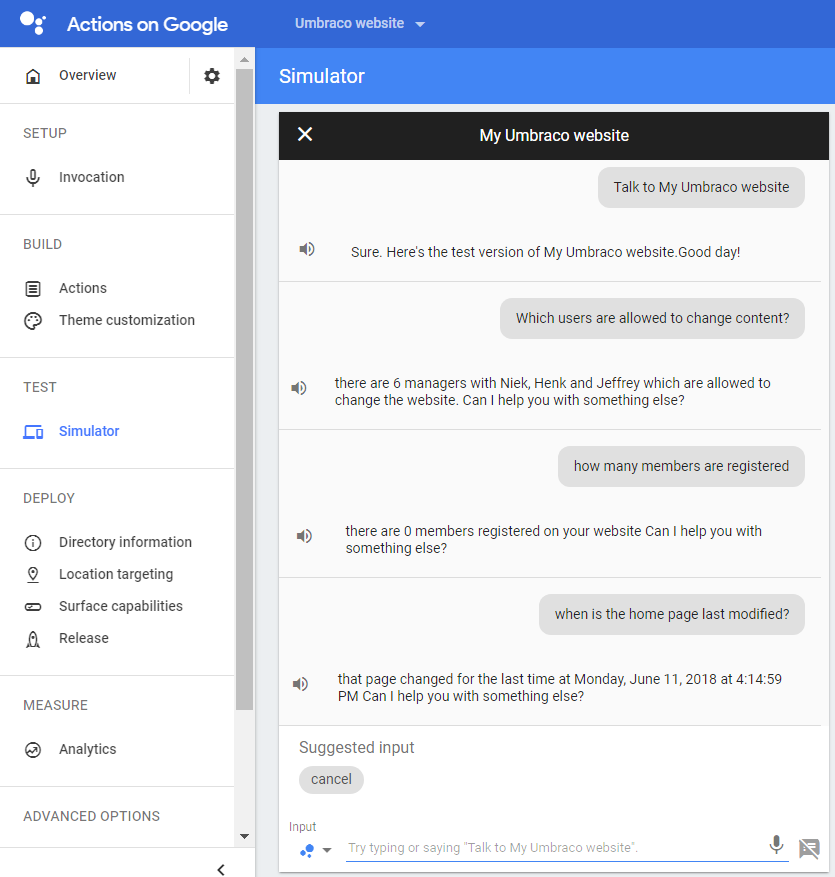Image resolution: width=835 pixels, height=877 pixels.
Task: Click the microphone icon in input field
Action: (x=776, y=845)
